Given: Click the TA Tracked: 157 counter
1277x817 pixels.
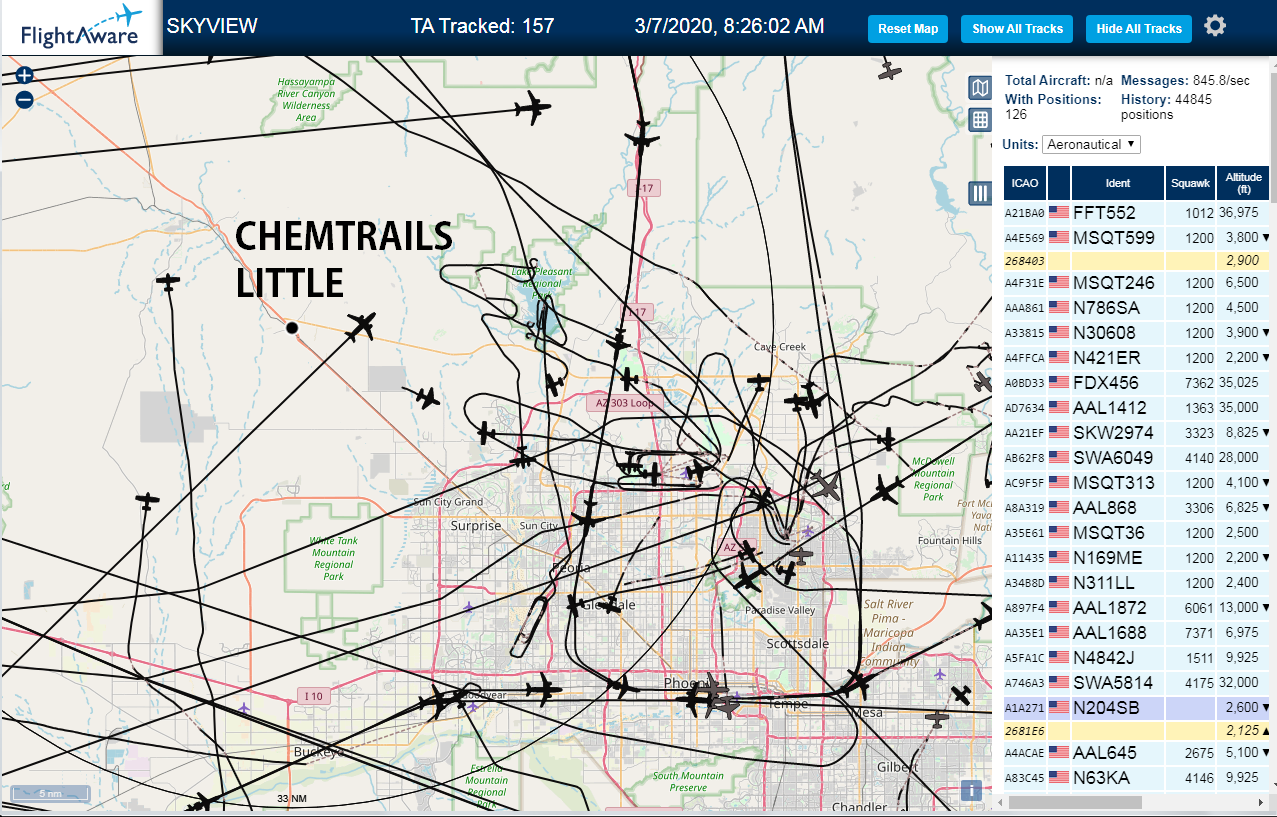Looking at the screenshot, I should click(482, 26).
